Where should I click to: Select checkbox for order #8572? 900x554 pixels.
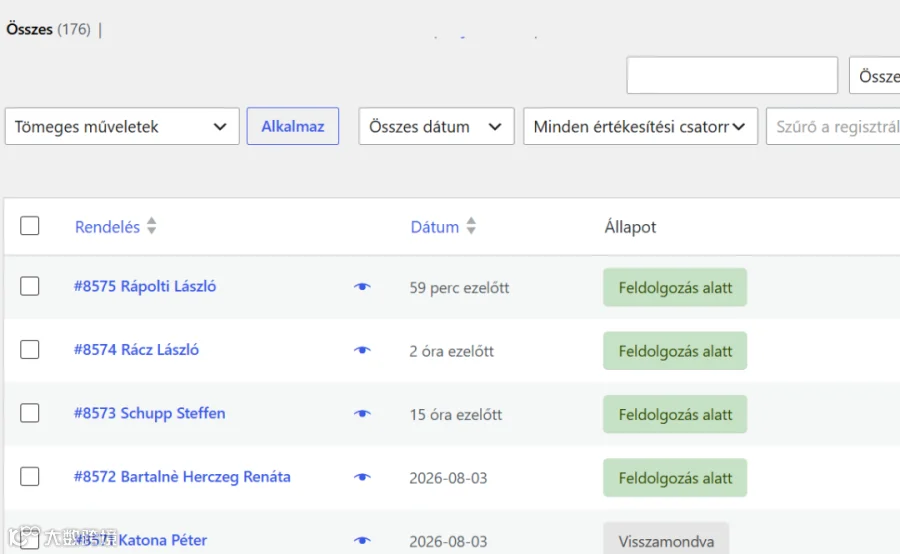pyautogui.click(x=30, y=476)
